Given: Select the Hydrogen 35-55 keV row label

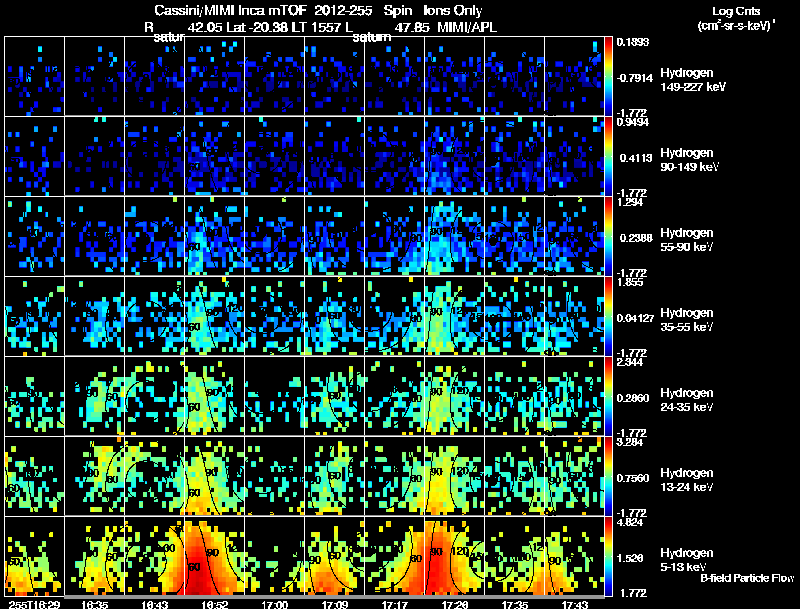Looking at the screenshot, I should tap(687, 320).
